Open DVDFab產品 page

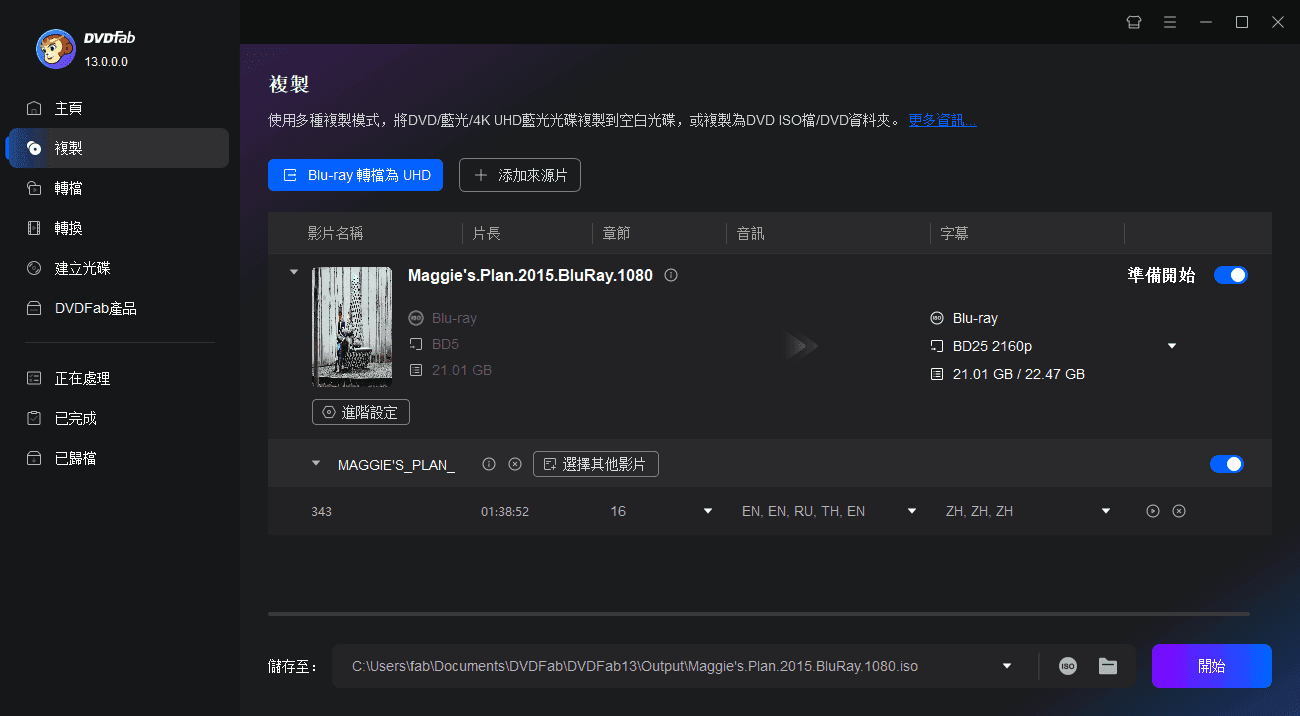[118, 308]
